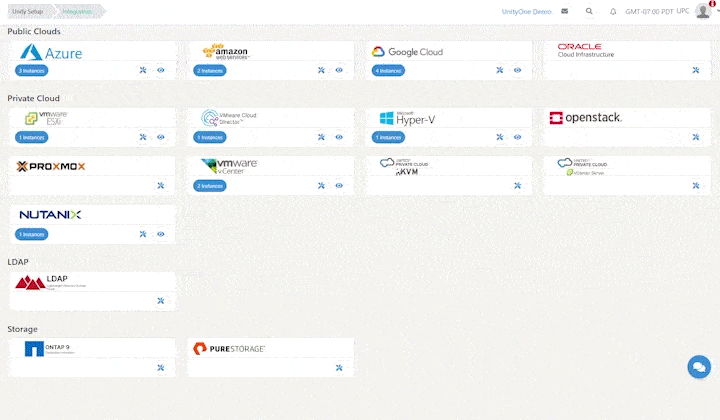The image size is (720, 420).
Task: Open notifications bell icon
Action: click(613, 11)
